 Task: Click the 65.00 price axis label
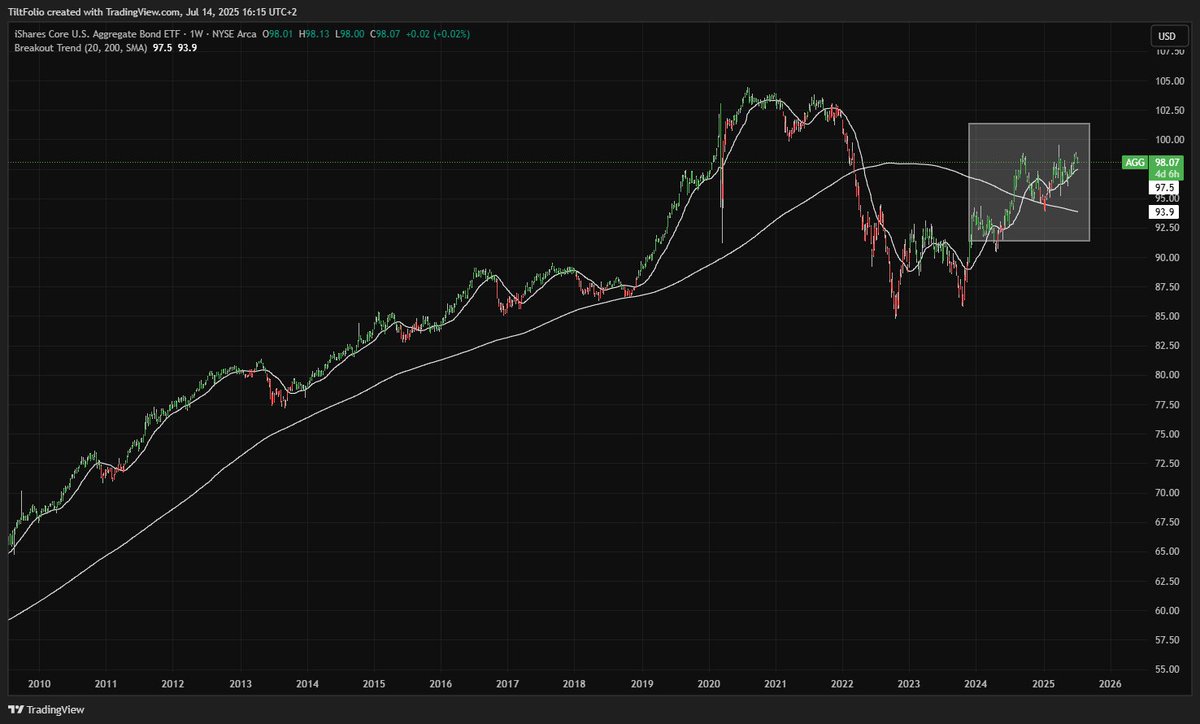tap(1167, 552)
